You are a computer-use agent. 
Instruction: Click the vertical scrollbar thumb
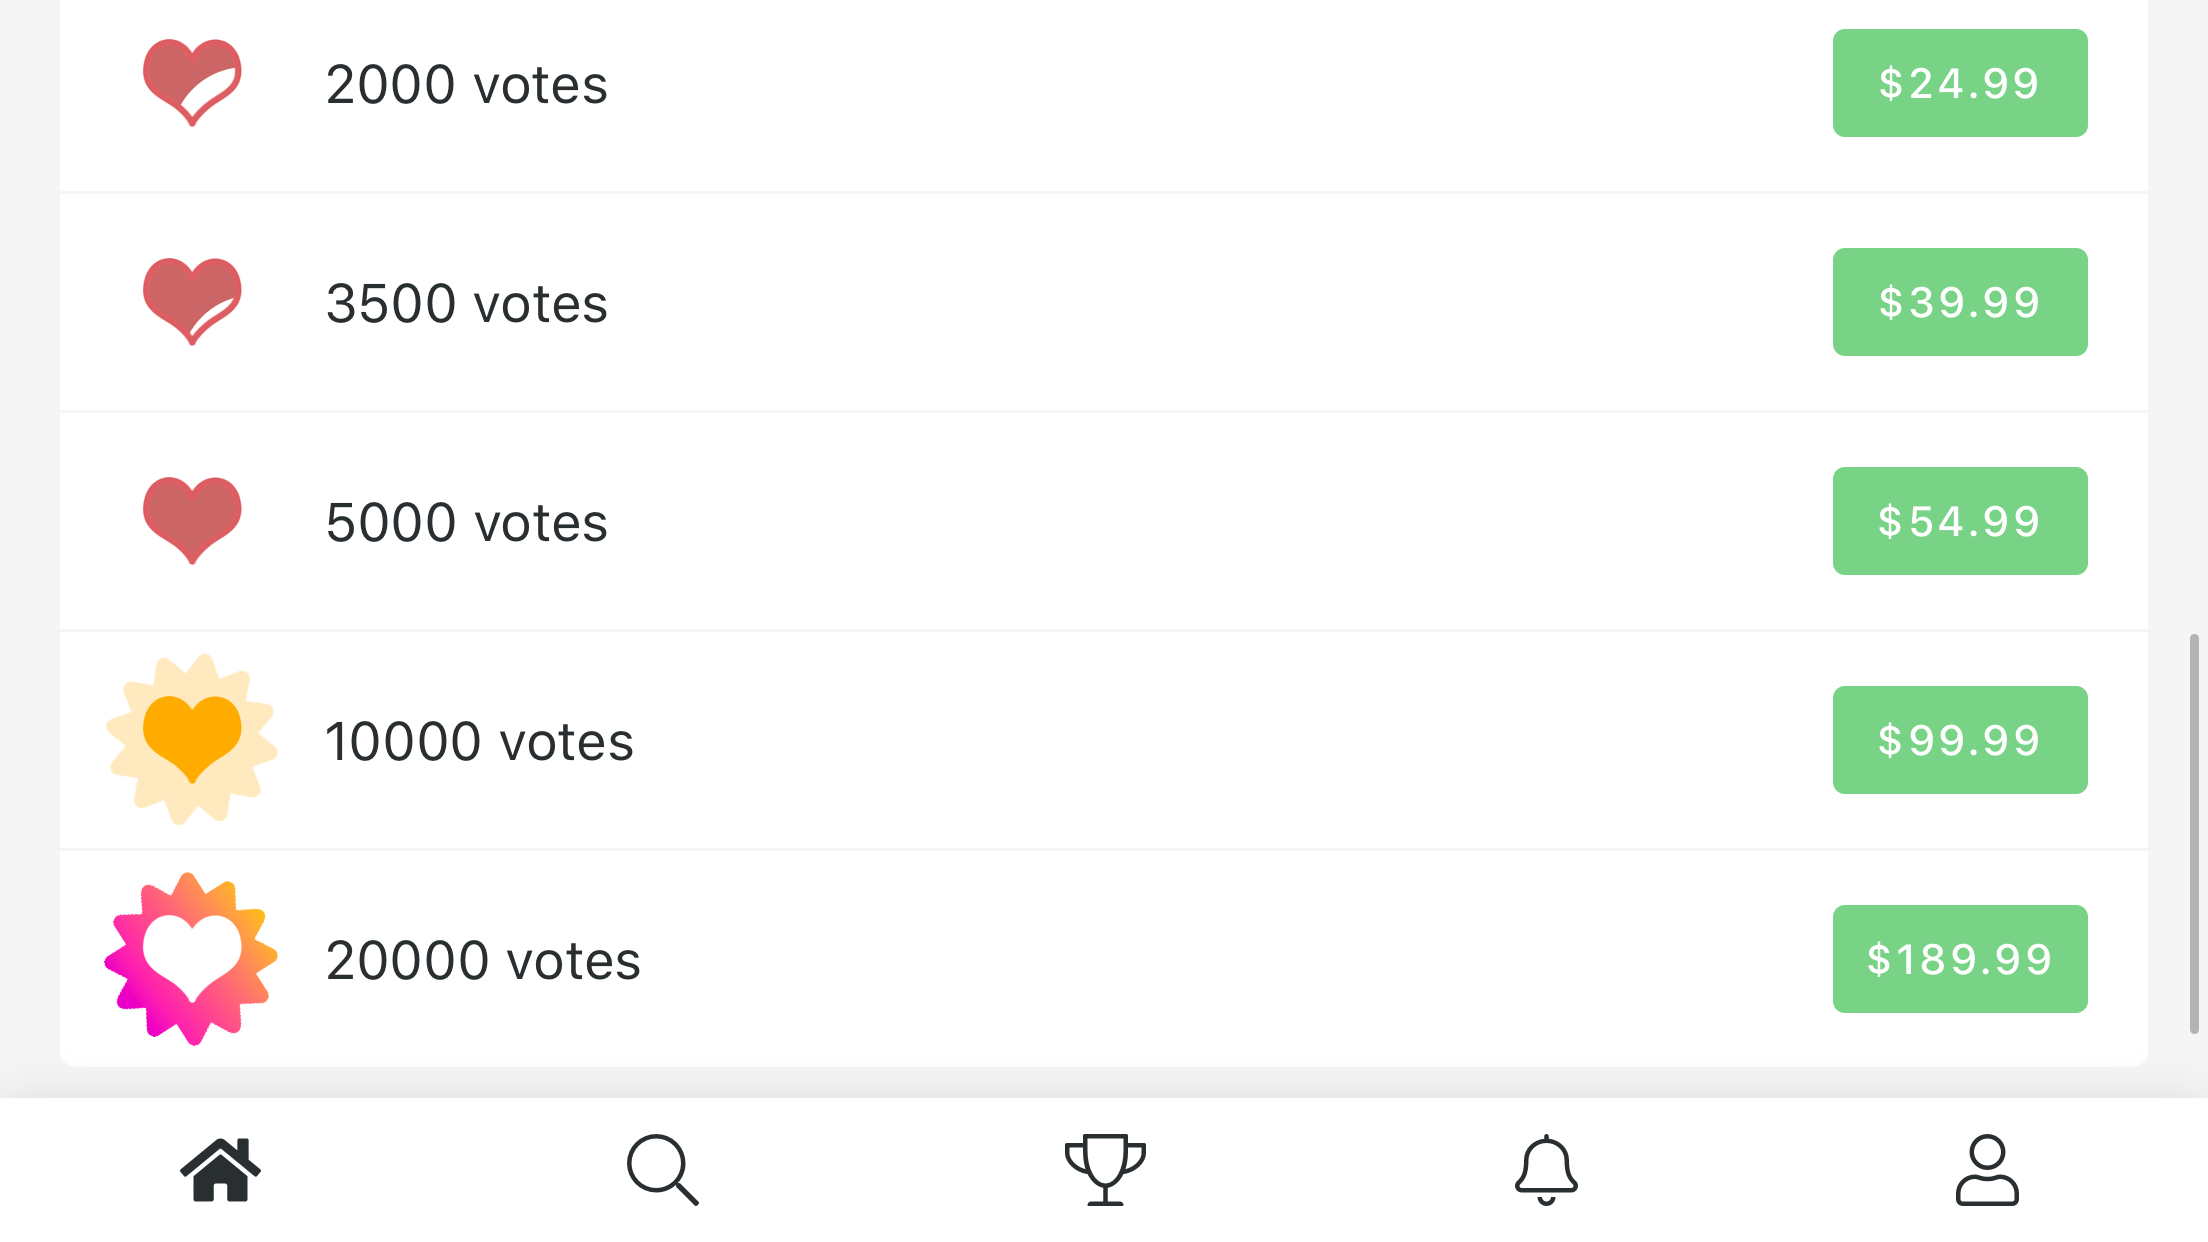[x=2193, y=833]
